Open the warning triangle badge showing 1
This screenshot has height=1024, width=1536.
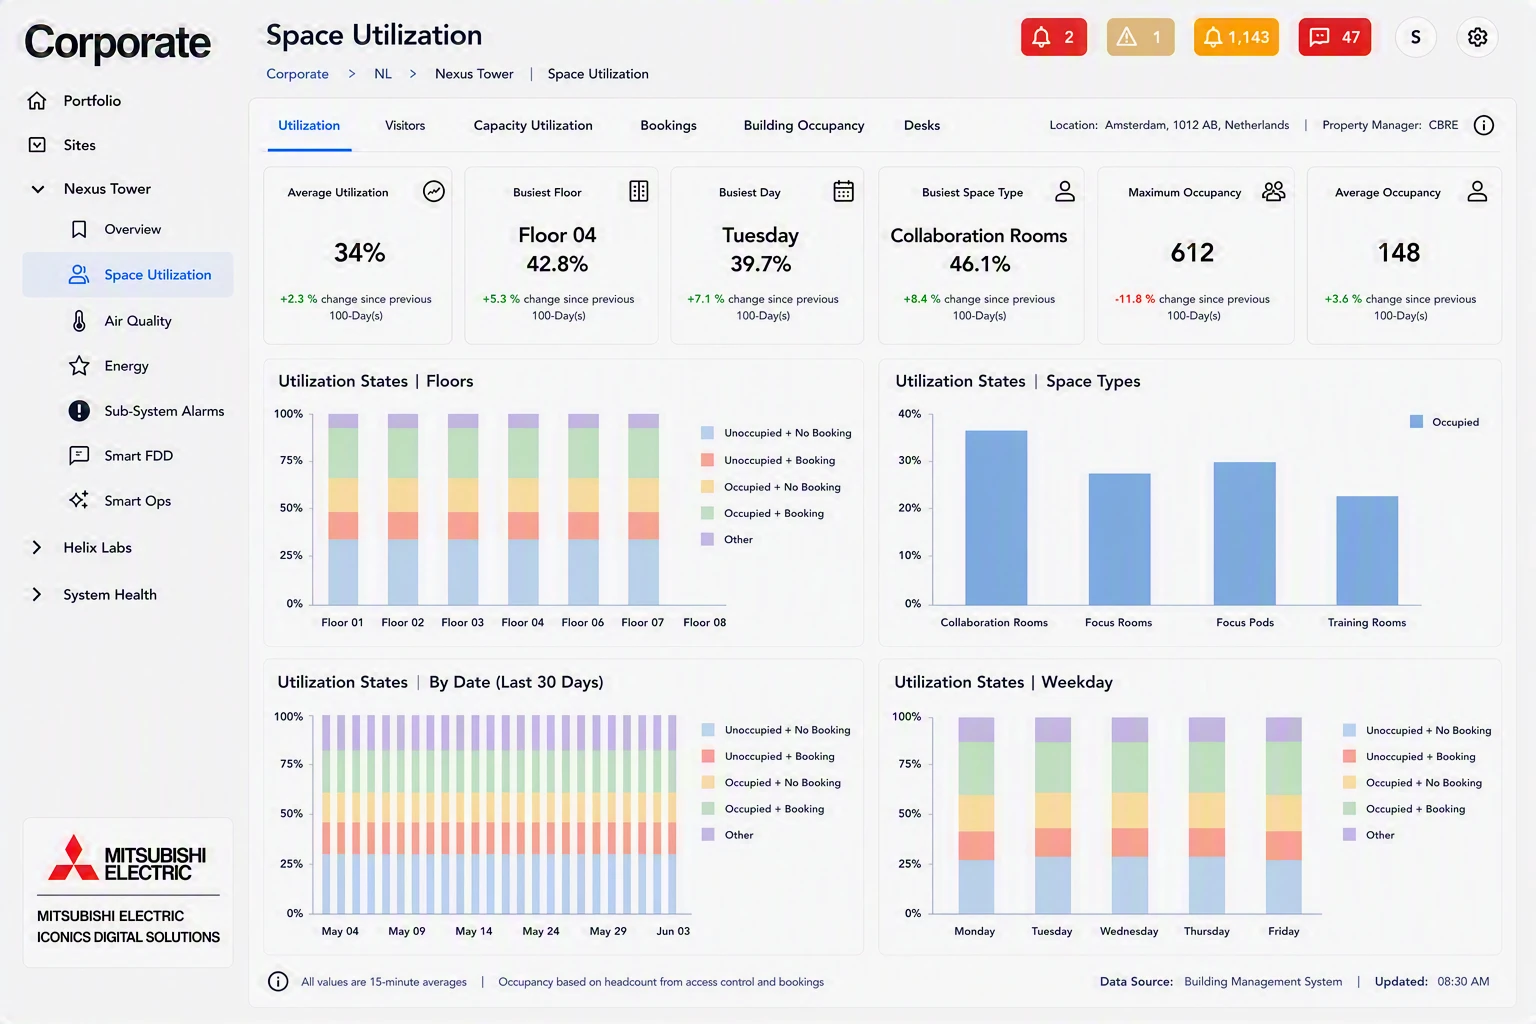pos(1141,37)
